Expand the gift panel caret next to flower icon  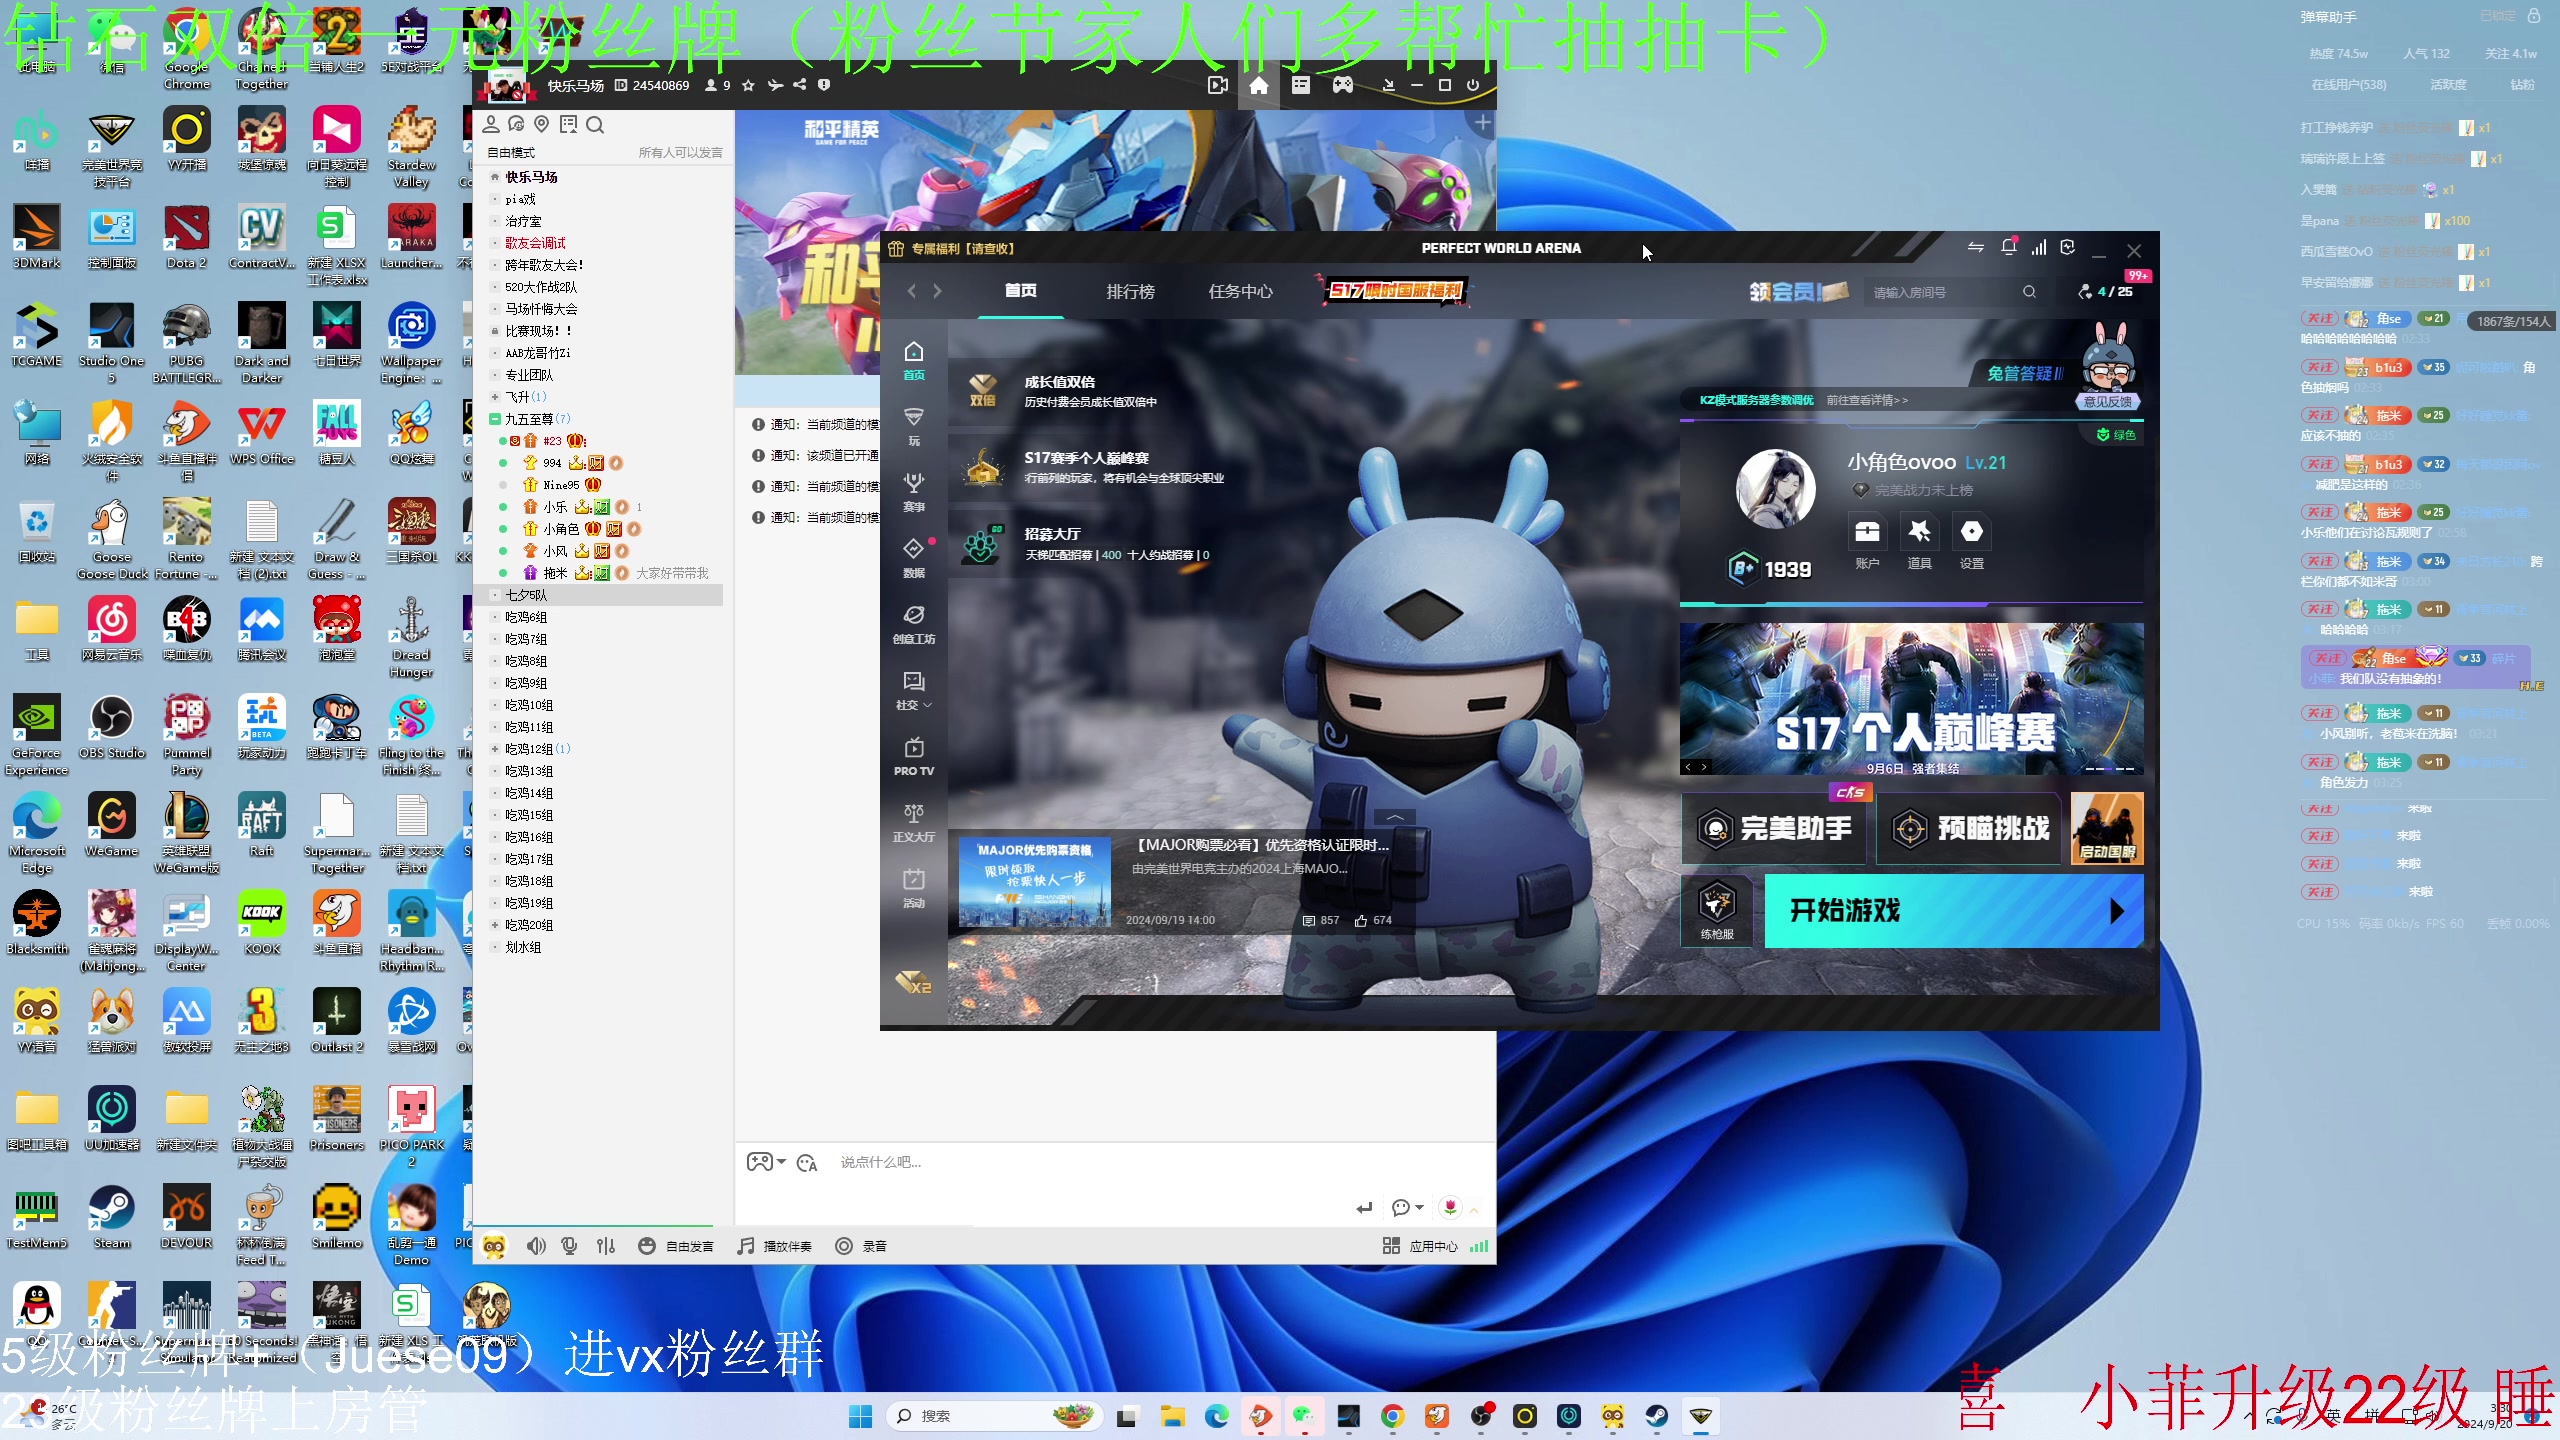pos(1474,1209)
